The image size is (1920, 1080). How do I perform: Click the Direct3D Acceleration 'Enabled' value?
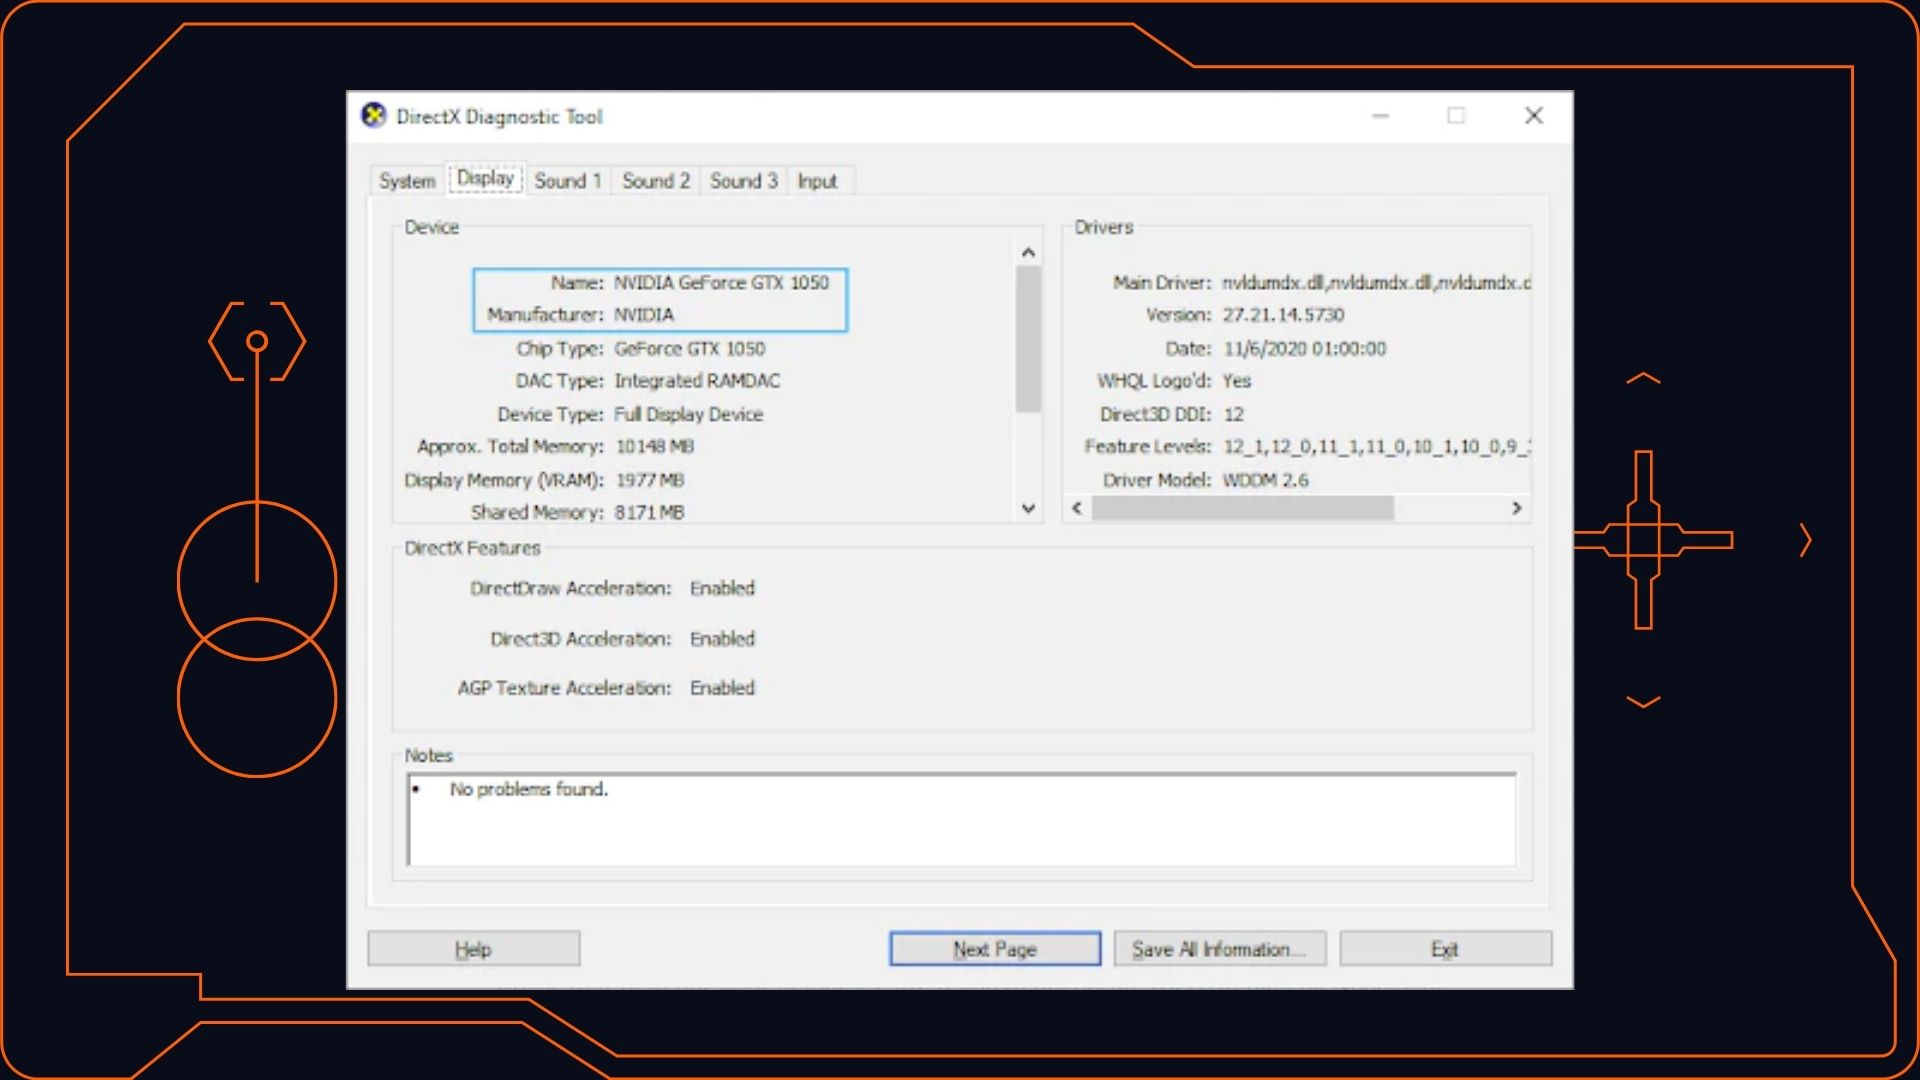(722, 639)
